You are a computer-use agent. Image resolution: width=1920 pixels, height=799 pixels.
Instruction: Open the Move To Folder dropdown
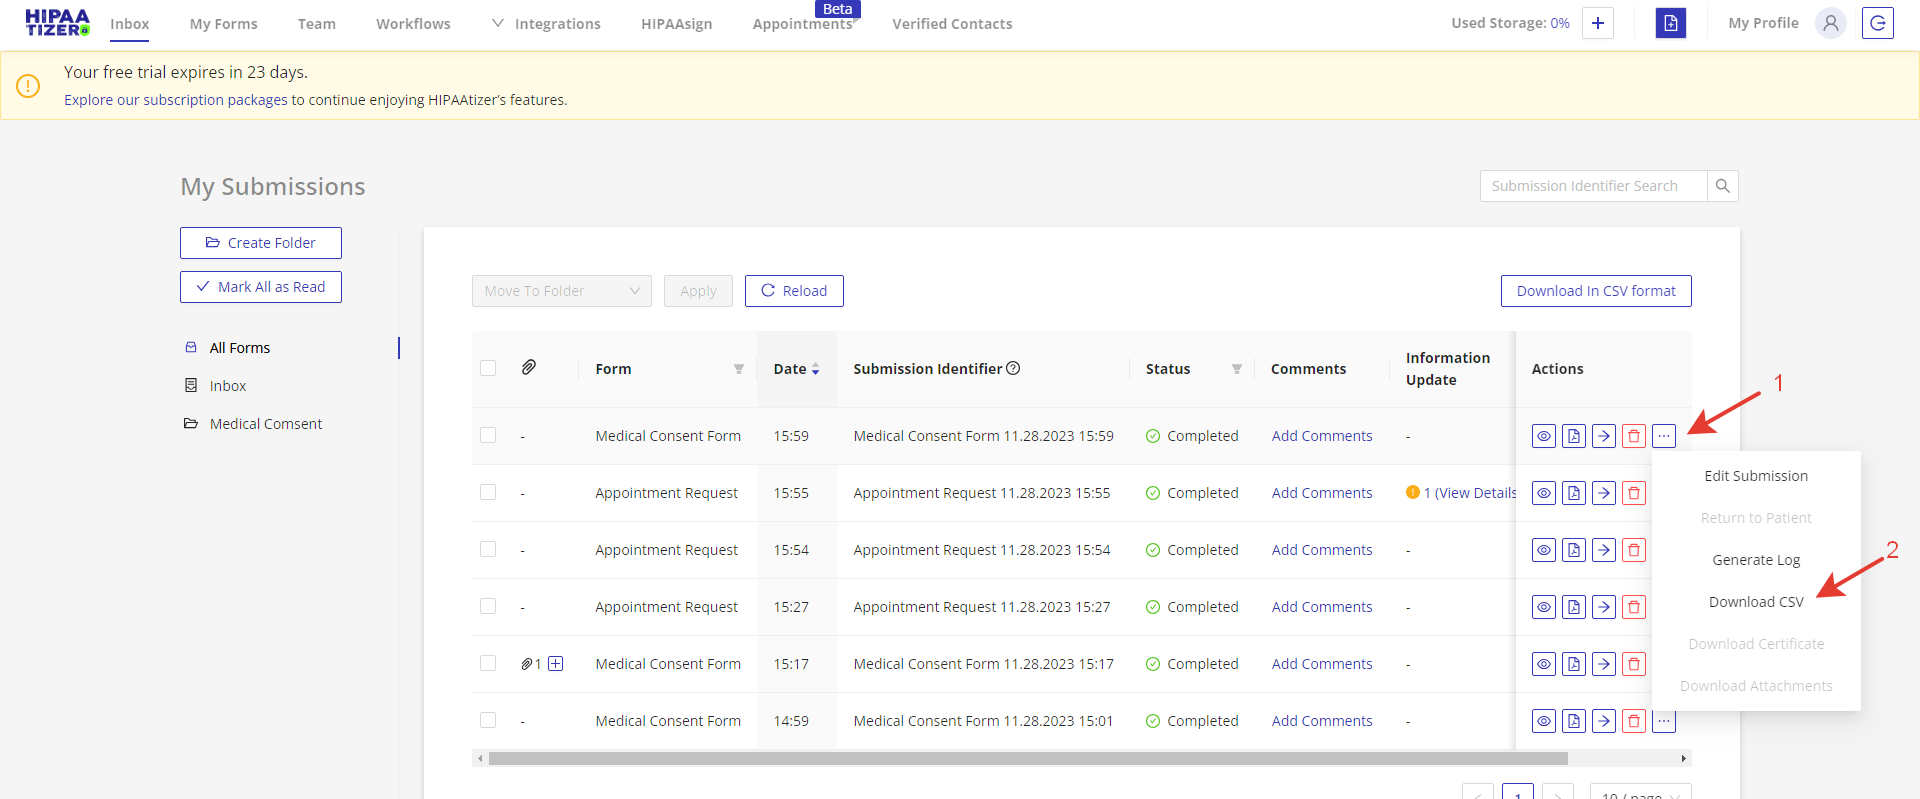(562, 291)
